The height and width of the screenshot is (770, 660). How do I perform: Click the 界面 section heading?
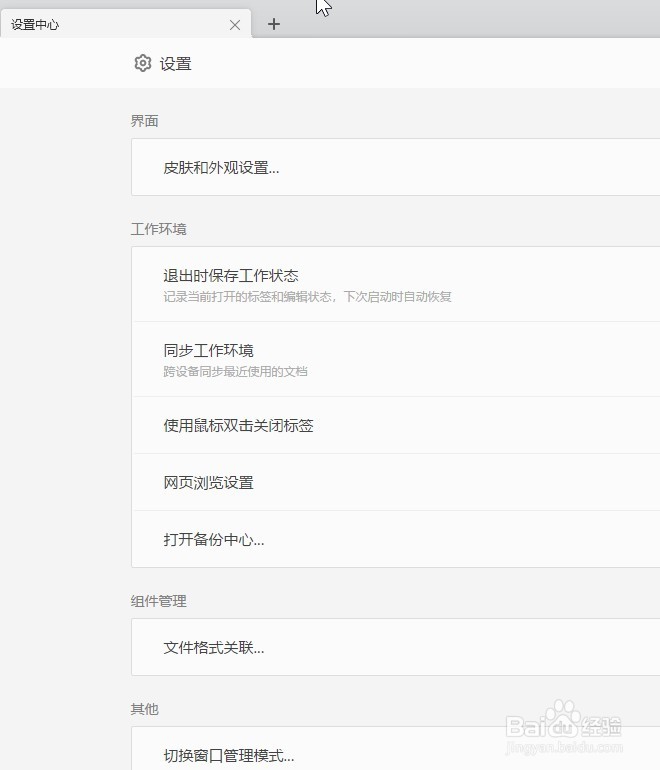tap(144, 121)
